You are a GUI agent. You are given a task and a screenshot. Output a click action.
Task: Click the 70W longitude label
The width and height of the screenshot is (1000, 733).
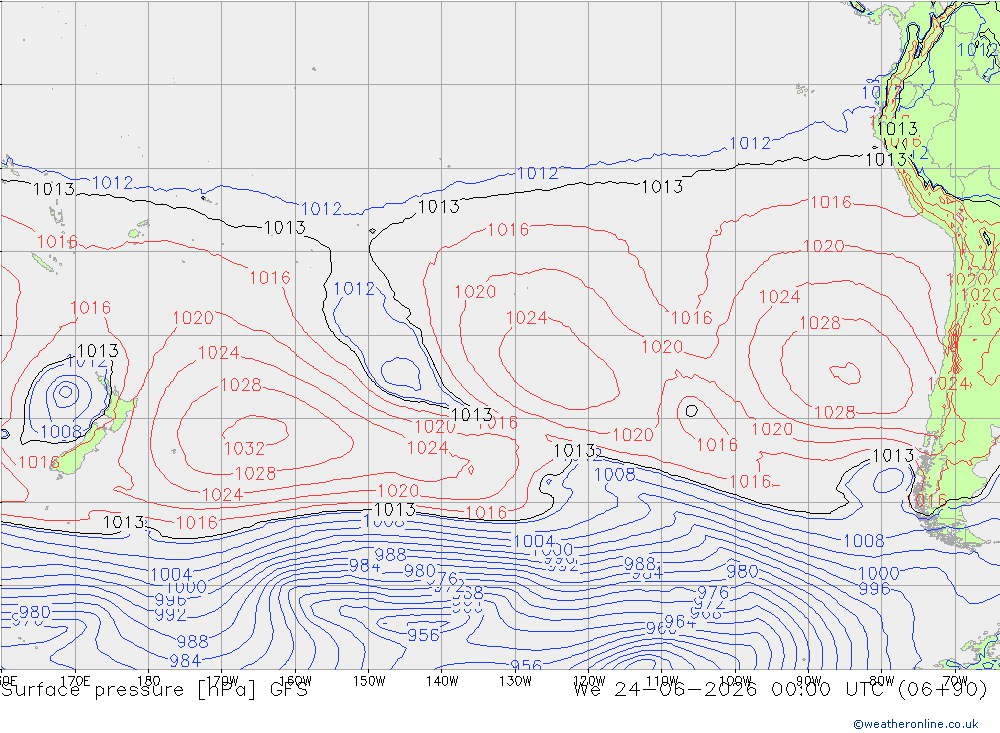tap(955, 681)
